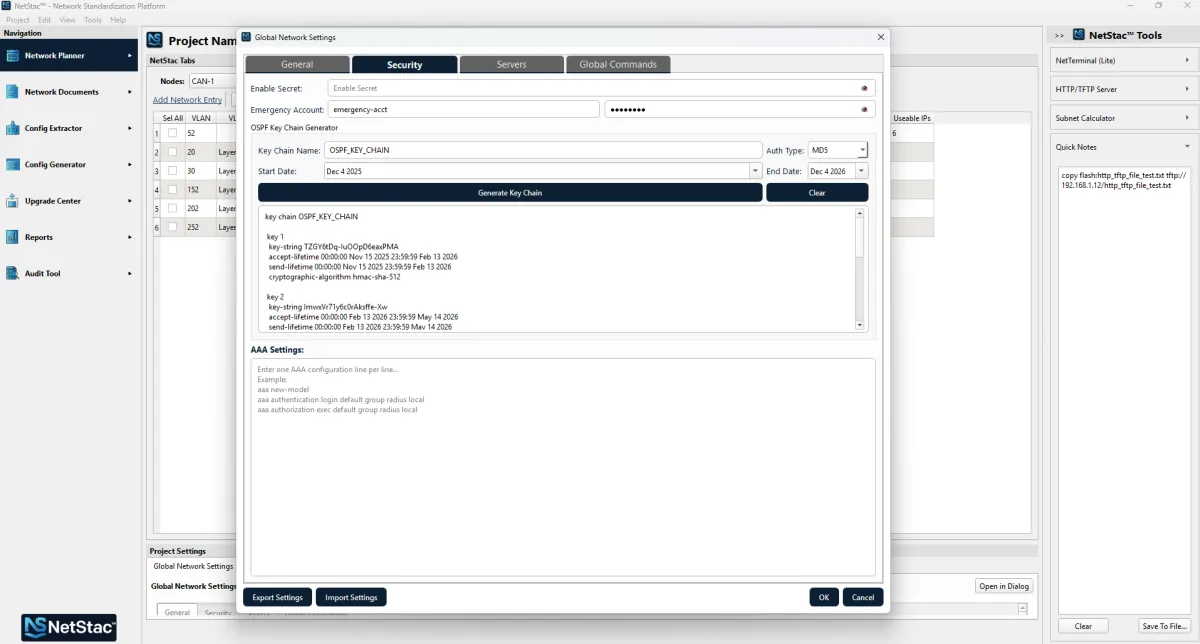Image resolution: width=1200 pixels, height=644 pixels.
Task: Collapse the tools panel with the >> arrows
Action: tap(1060, 35)
